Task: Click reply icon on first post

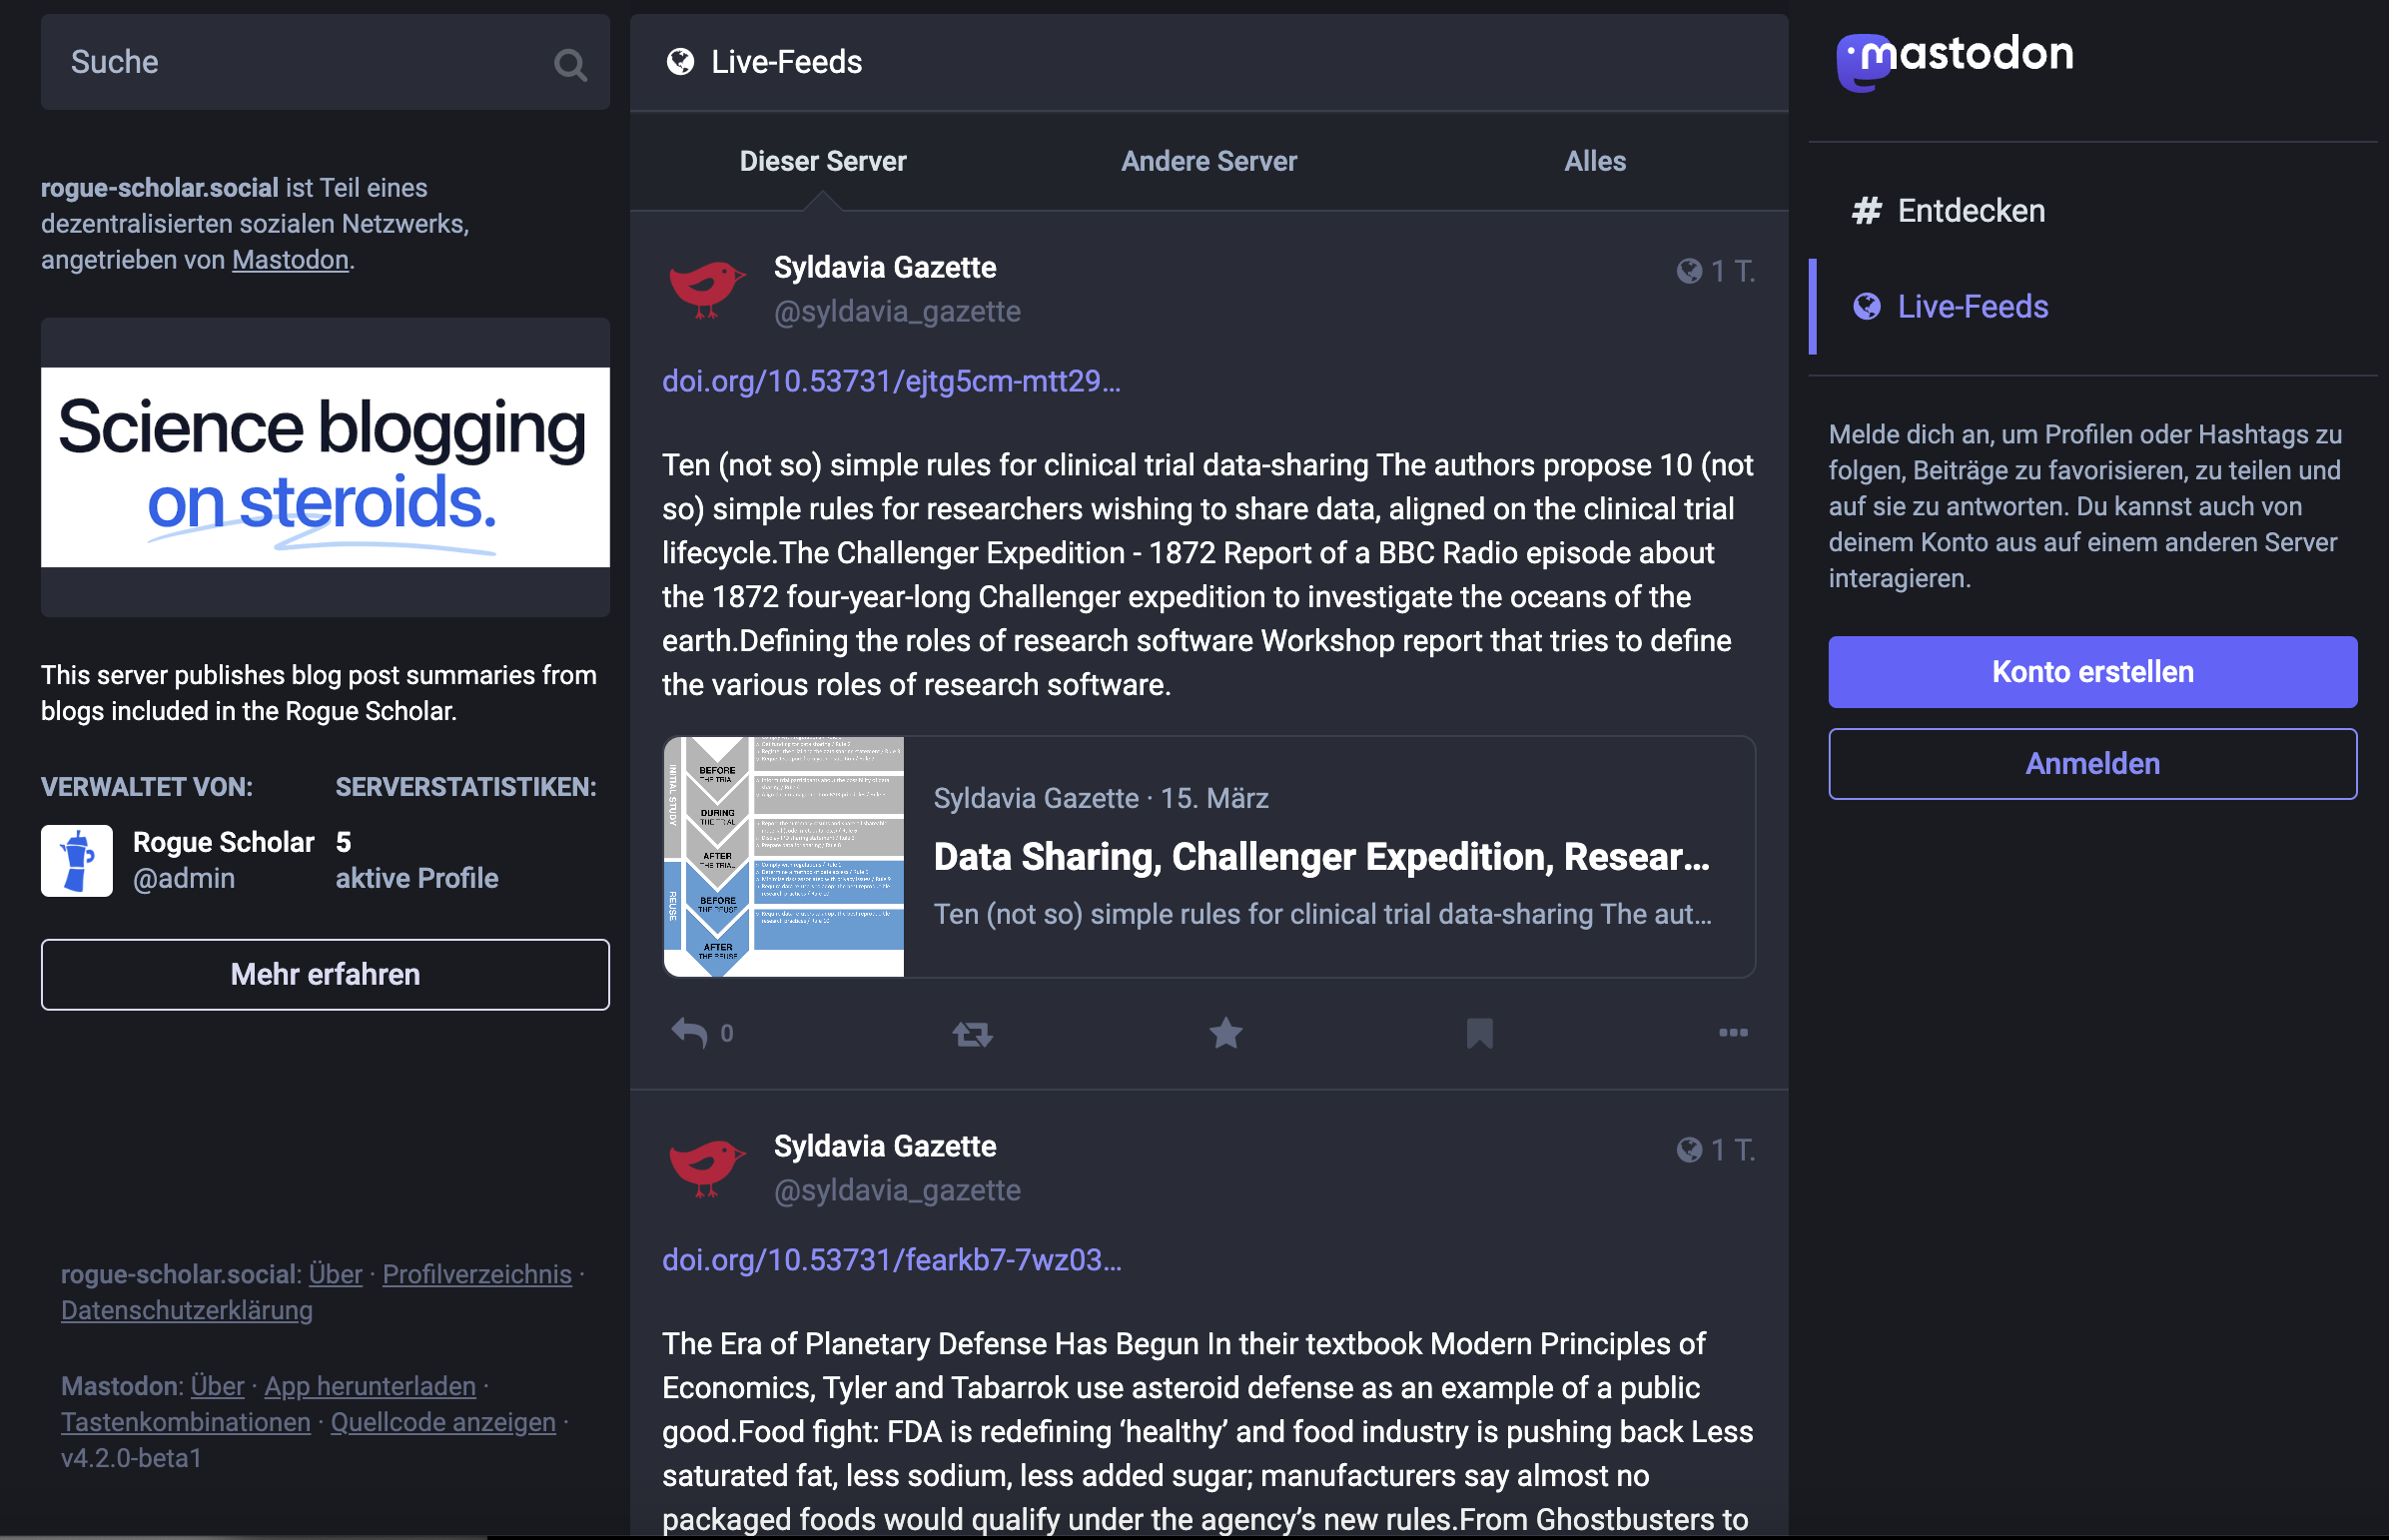Action: click(689, 1032)
